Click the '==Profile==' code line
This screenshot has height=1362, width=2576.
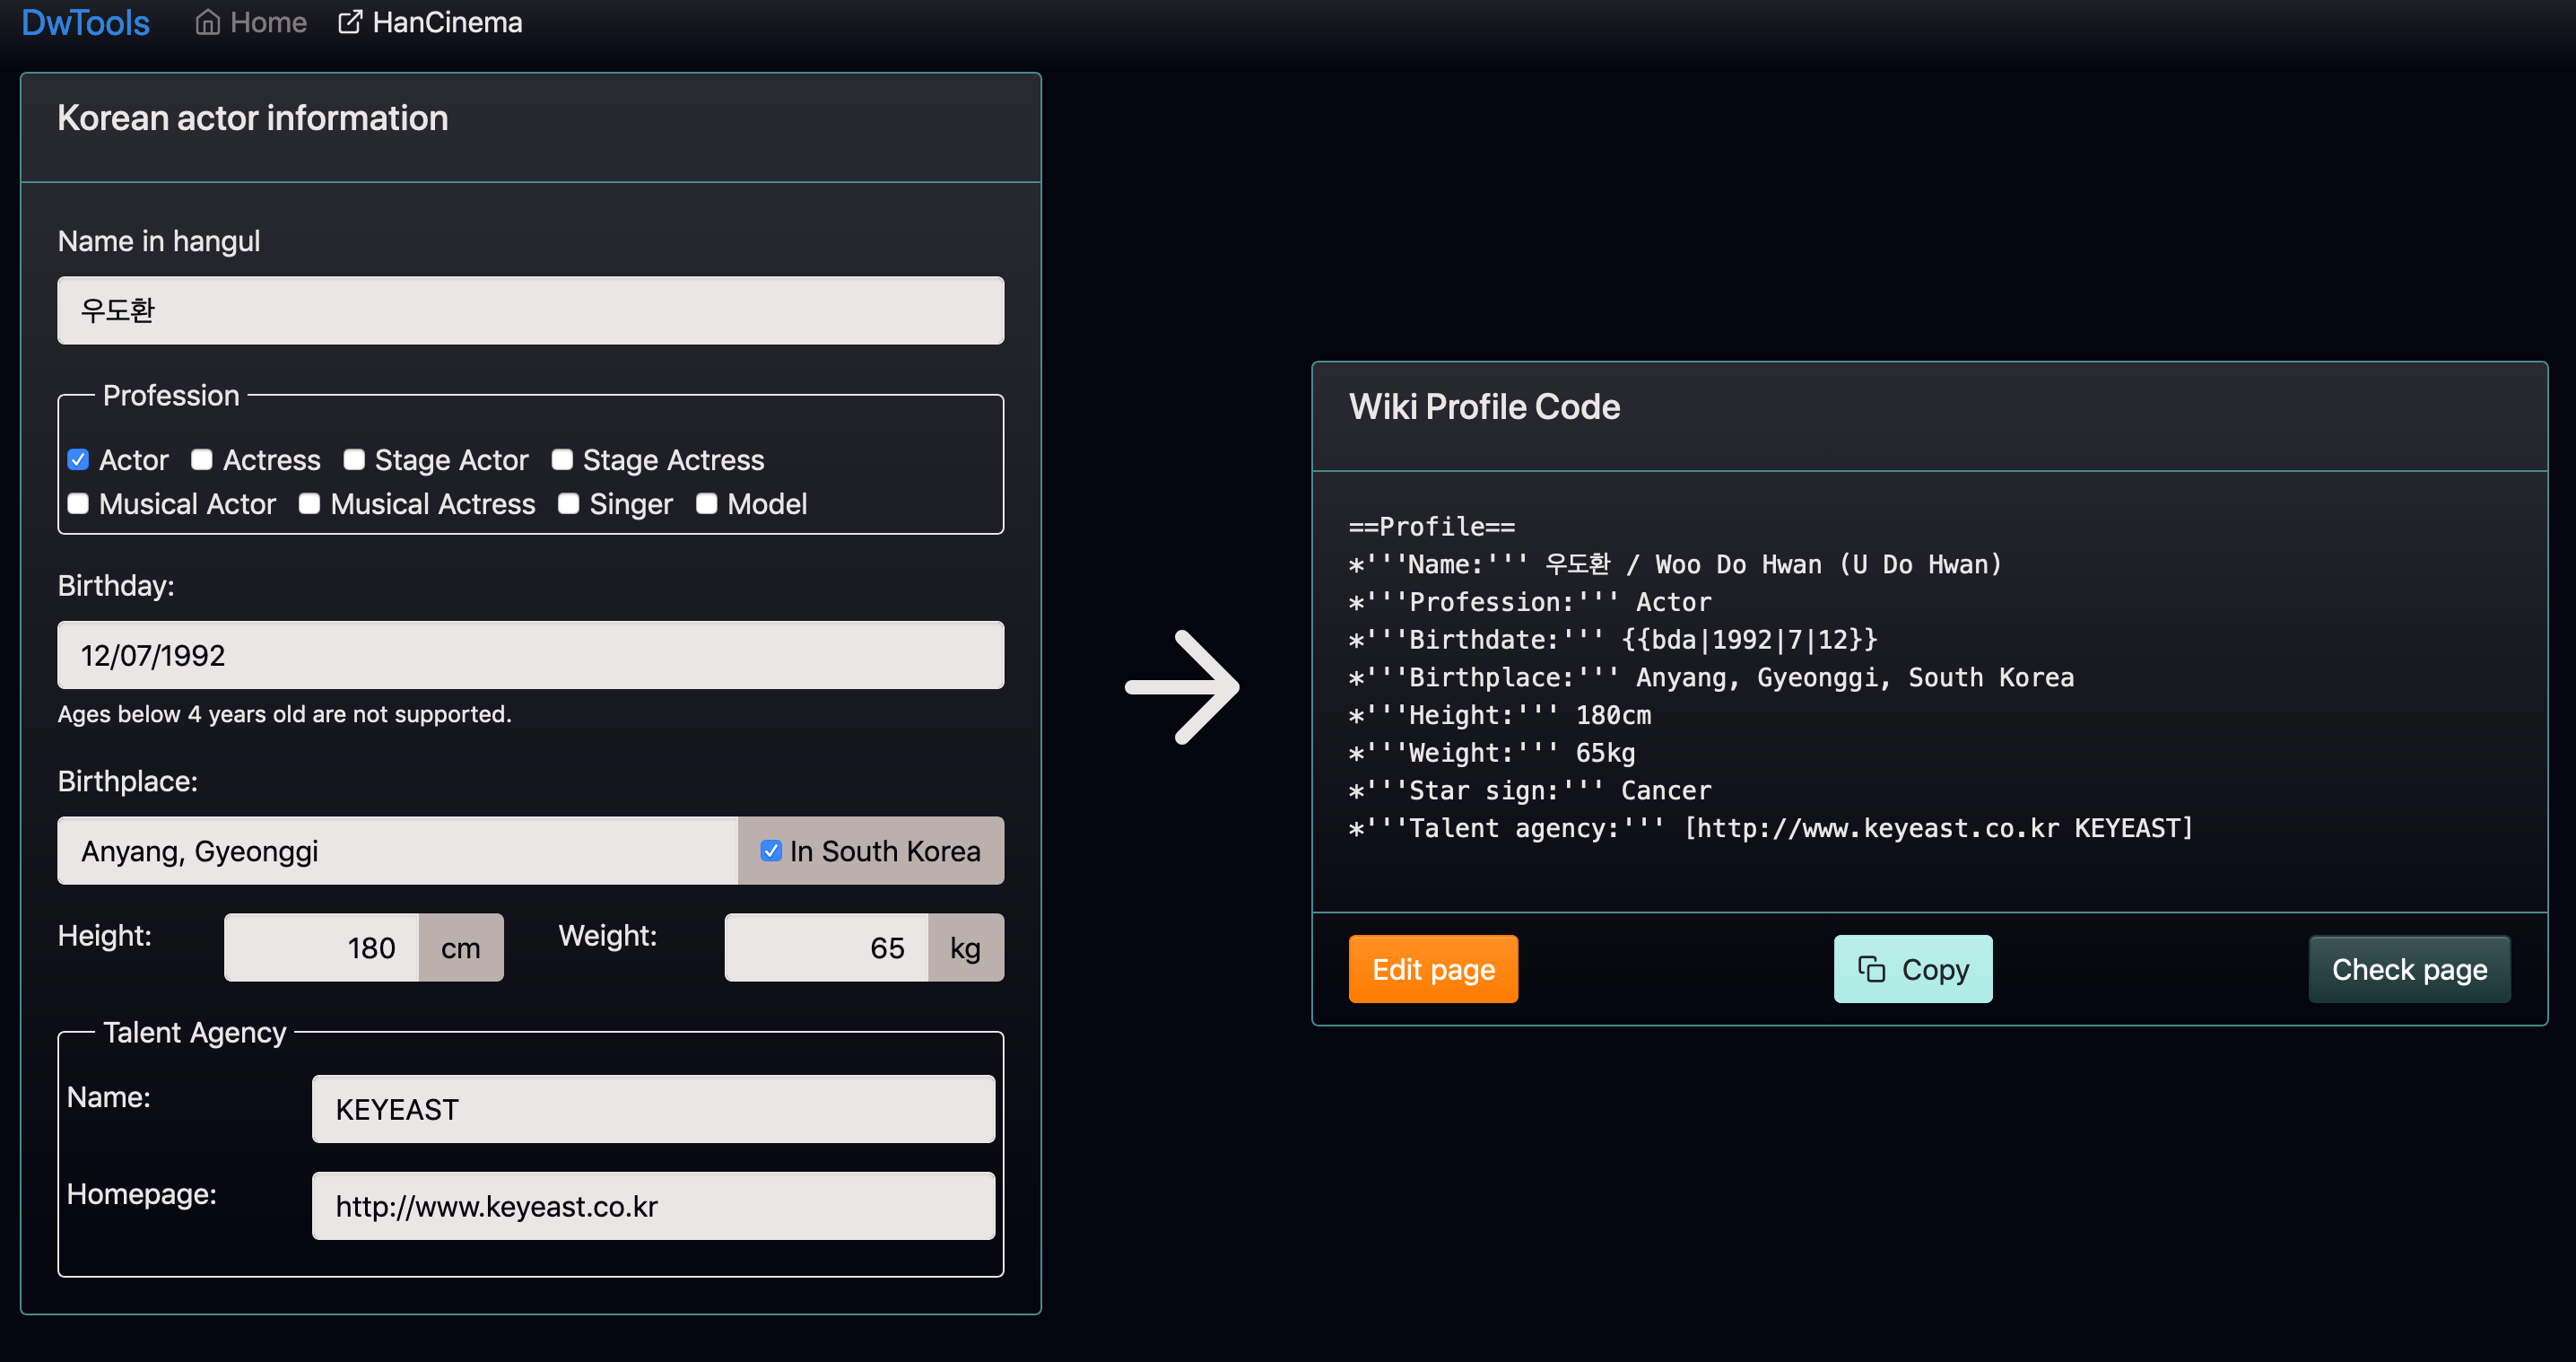coord(1432,527)
